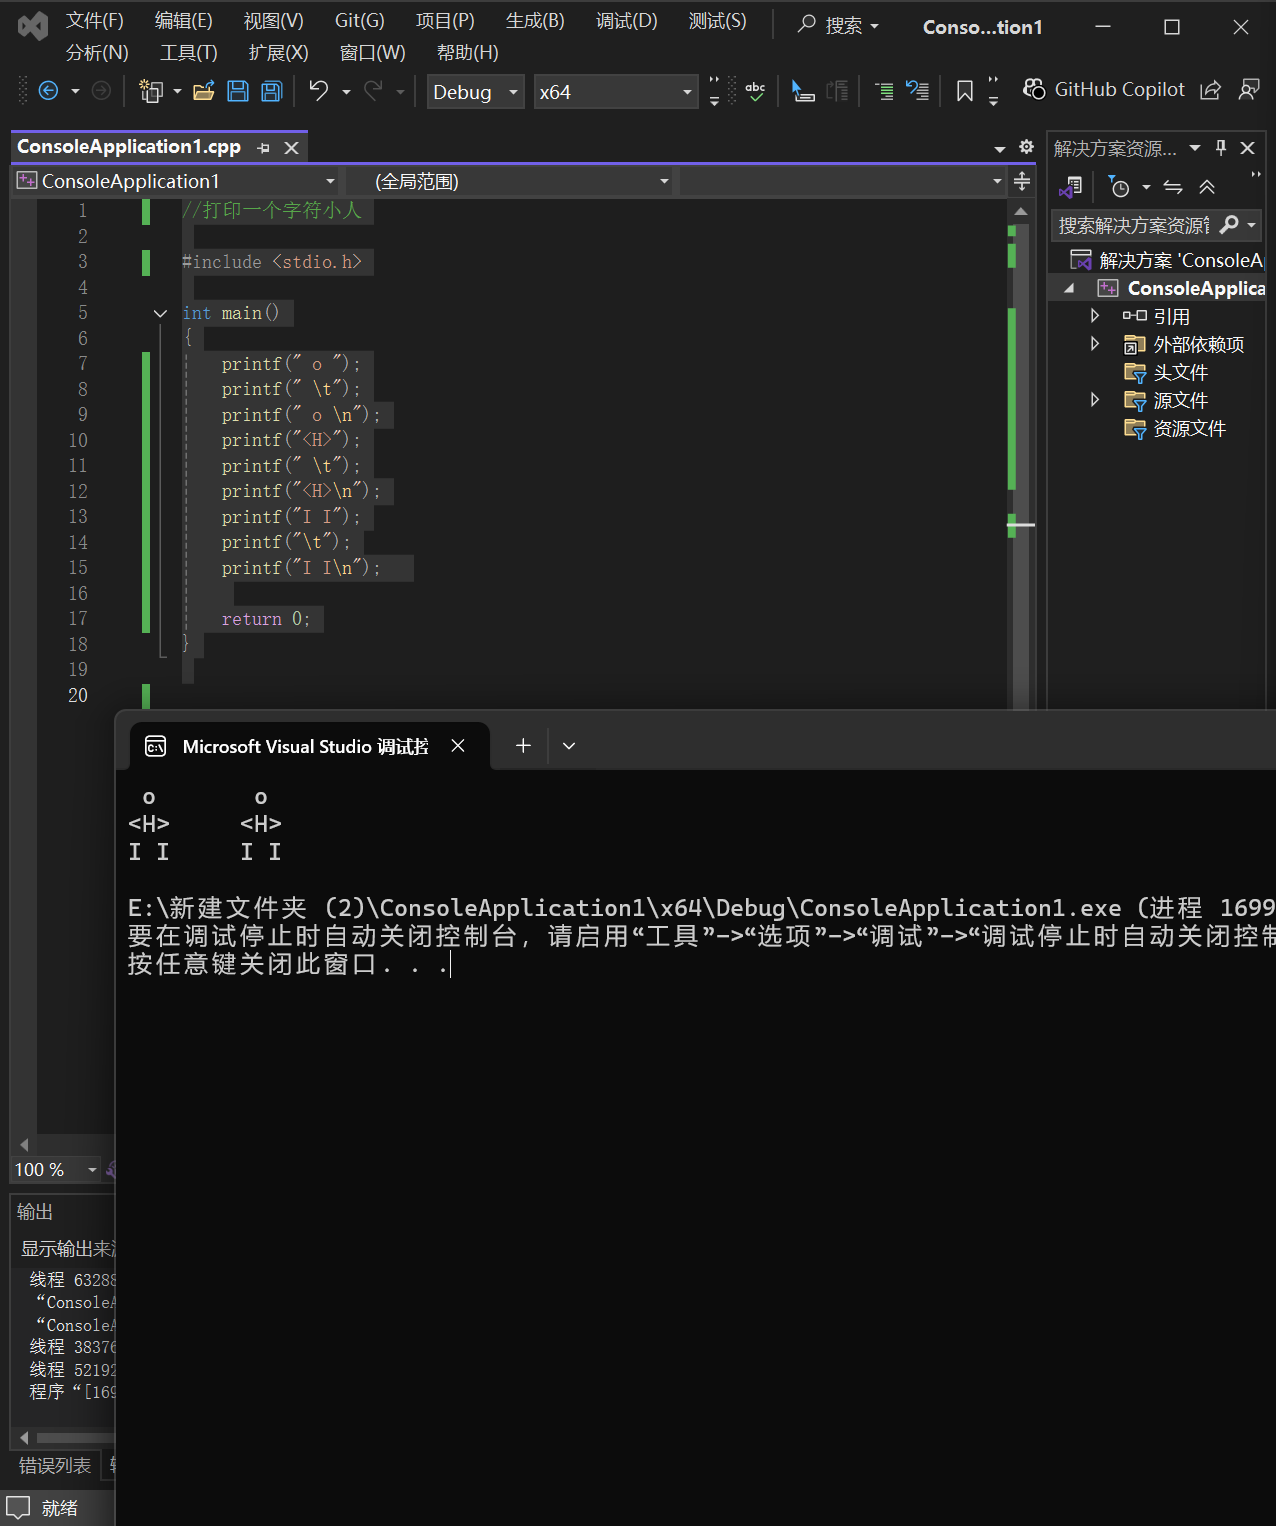Click the pending changes filter clock icon
Viewport: 1276px width, 1526px height.
1120,187
